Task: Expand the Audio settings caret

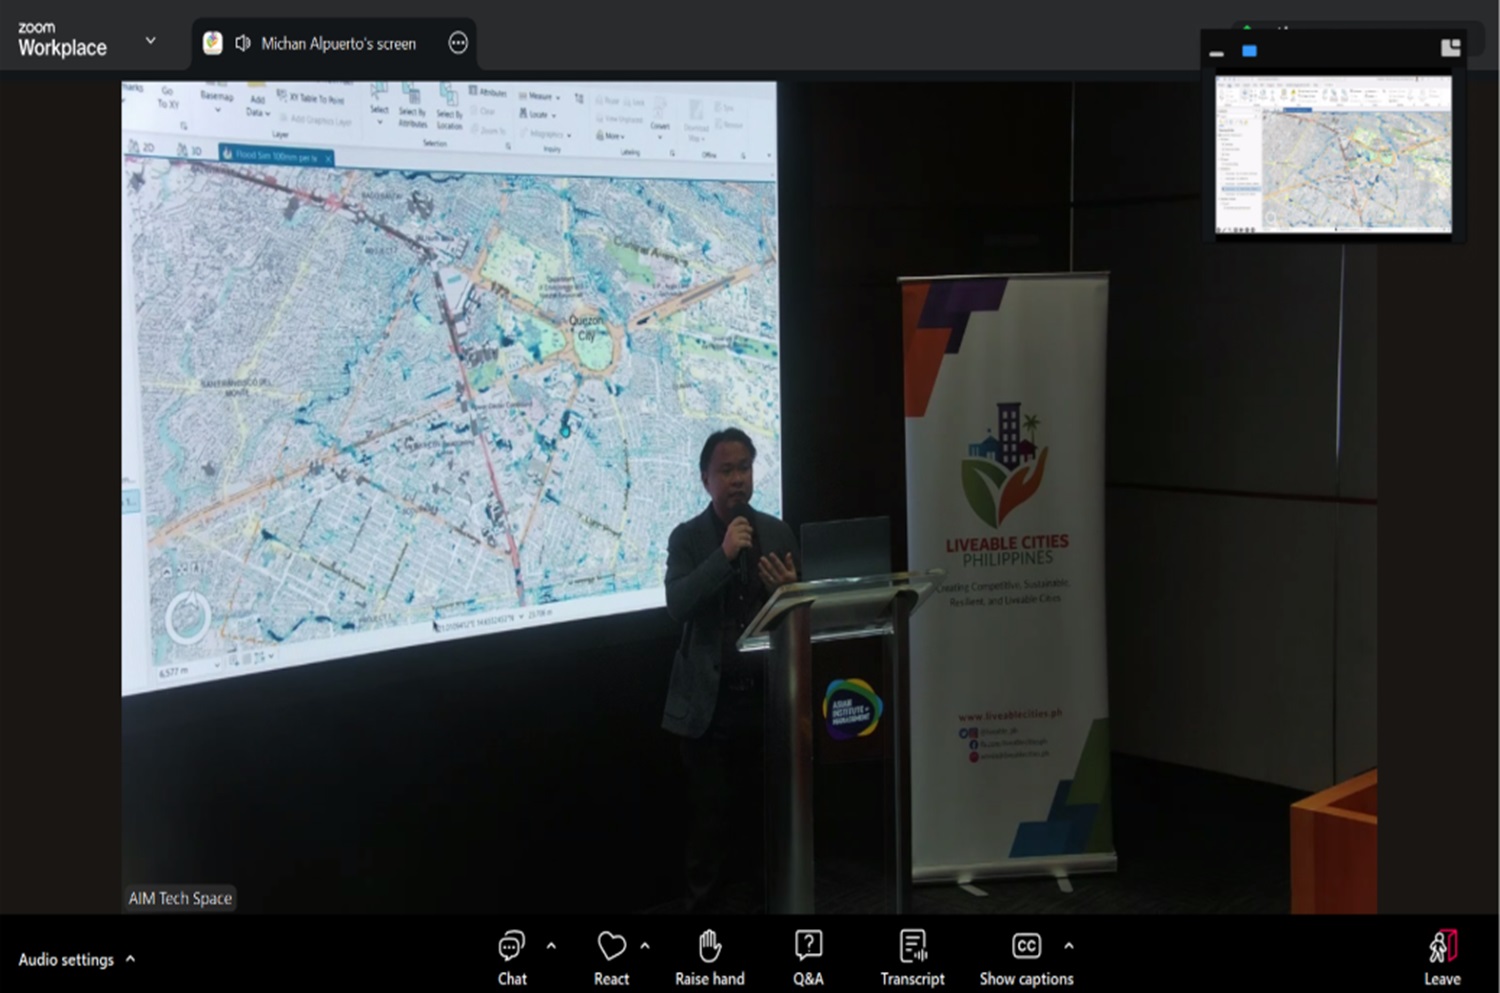Action: click(131, 958)
